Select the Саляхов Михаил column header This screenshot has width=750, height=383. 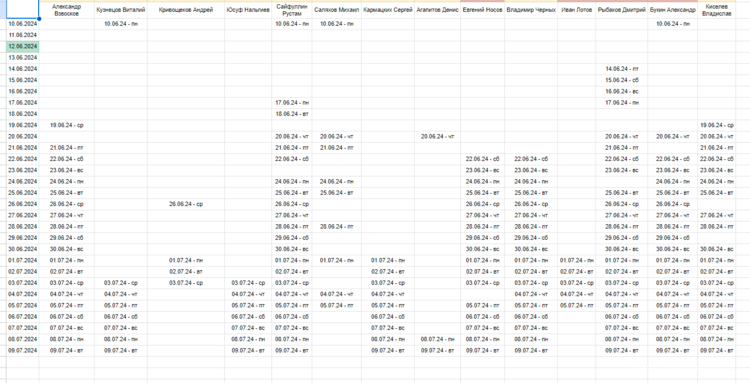(337, 10)
